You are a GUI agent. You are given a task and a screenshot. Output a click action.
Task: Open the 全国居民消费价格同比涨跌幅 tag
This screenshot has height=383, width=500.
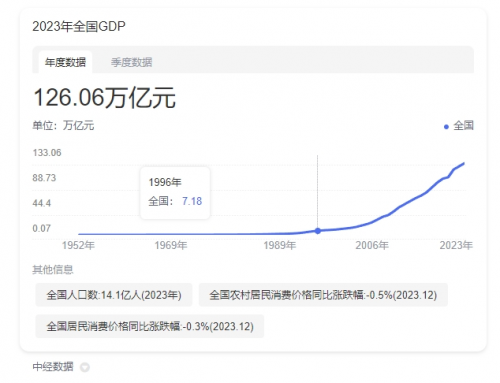[150, 326]
